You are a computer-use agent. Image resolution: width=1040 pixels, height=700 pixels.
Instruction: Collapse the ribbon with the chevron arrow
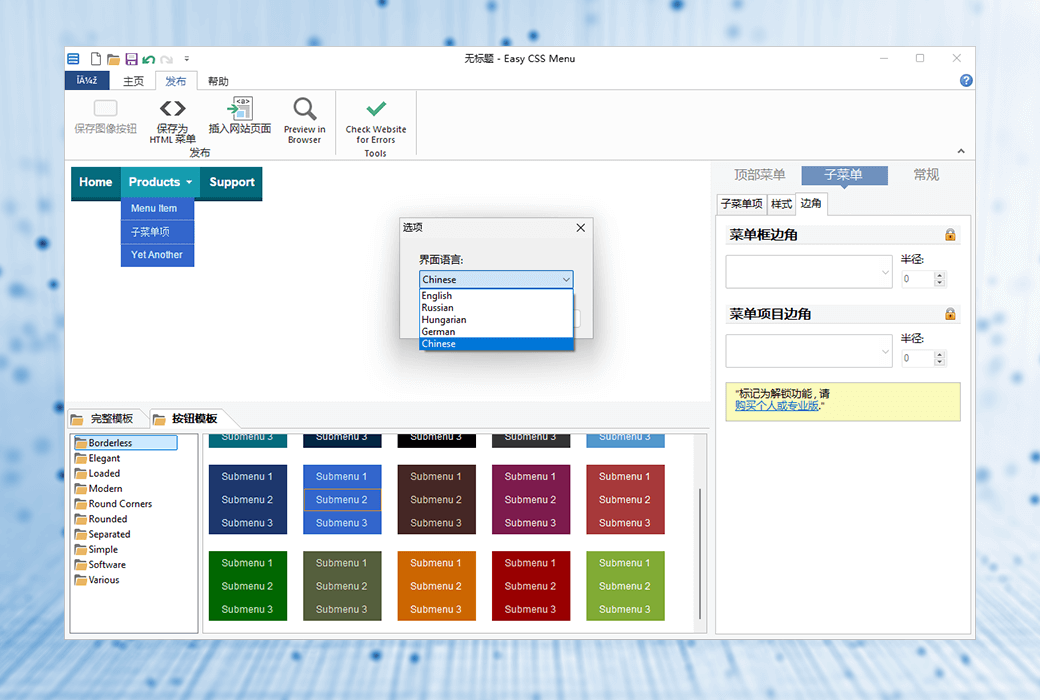pos(960,151)
